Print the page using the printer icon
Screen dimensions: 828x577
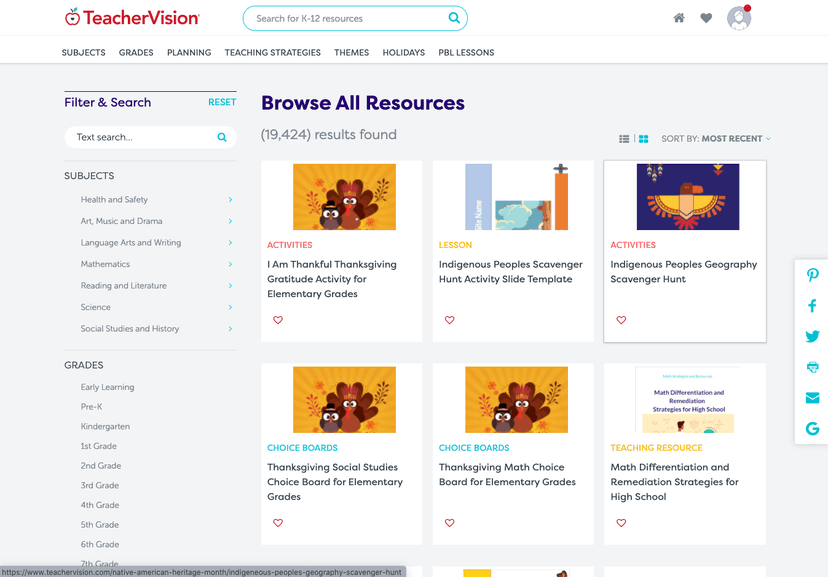[812, 367]
